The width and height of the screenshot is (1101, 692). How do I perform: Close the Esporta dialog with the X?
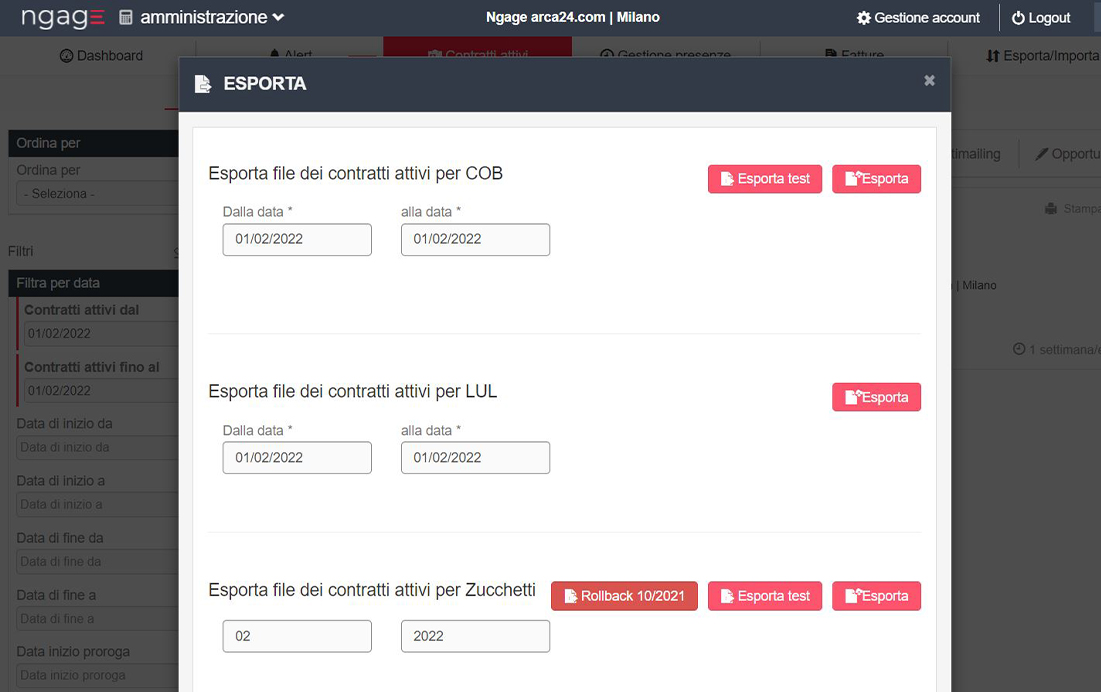click(x=929, y=81)
